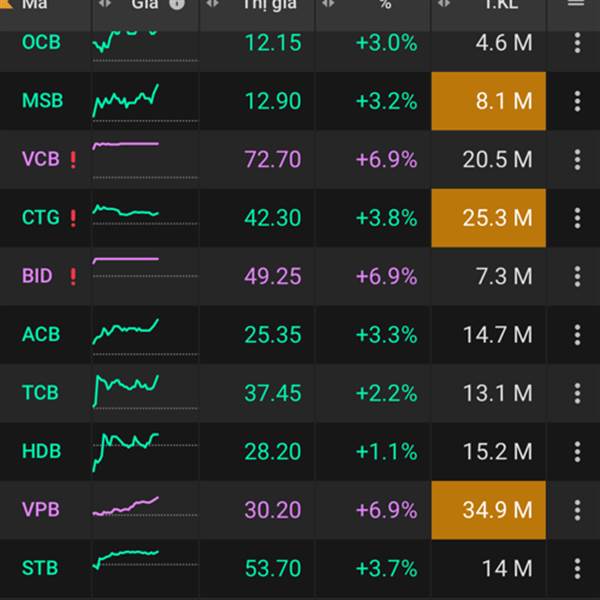Click the highlighted 8.1 M volume cell

click(489, 101)
